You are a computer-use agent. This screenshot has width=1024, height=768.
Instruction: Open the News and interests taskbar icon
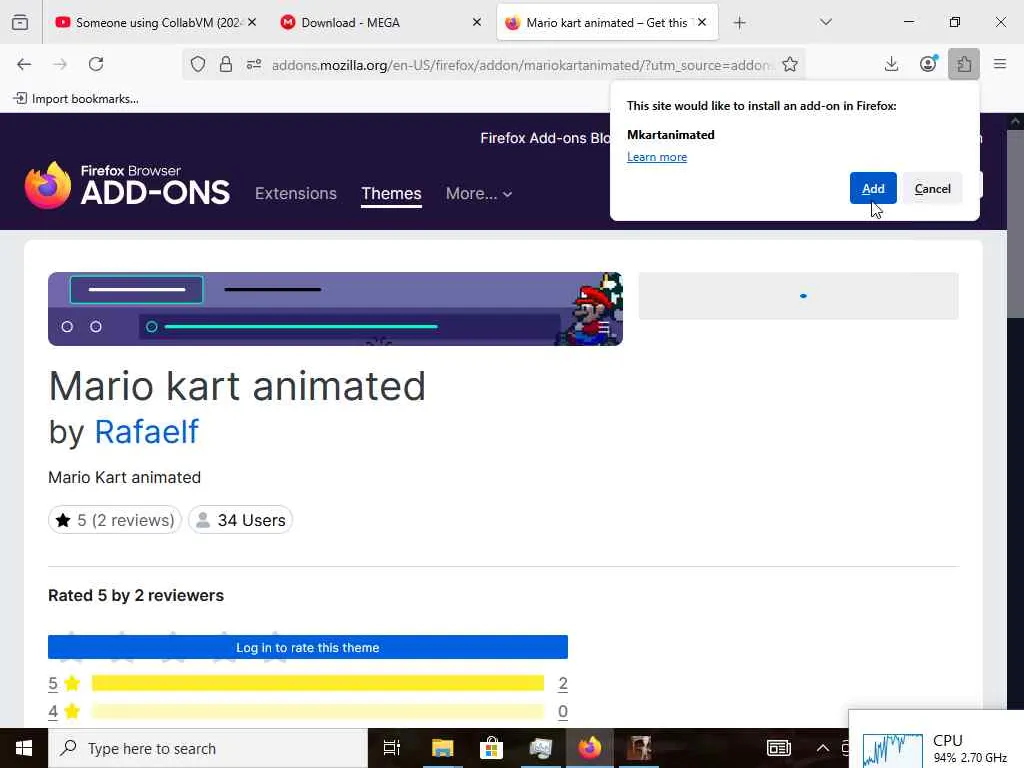778,748
